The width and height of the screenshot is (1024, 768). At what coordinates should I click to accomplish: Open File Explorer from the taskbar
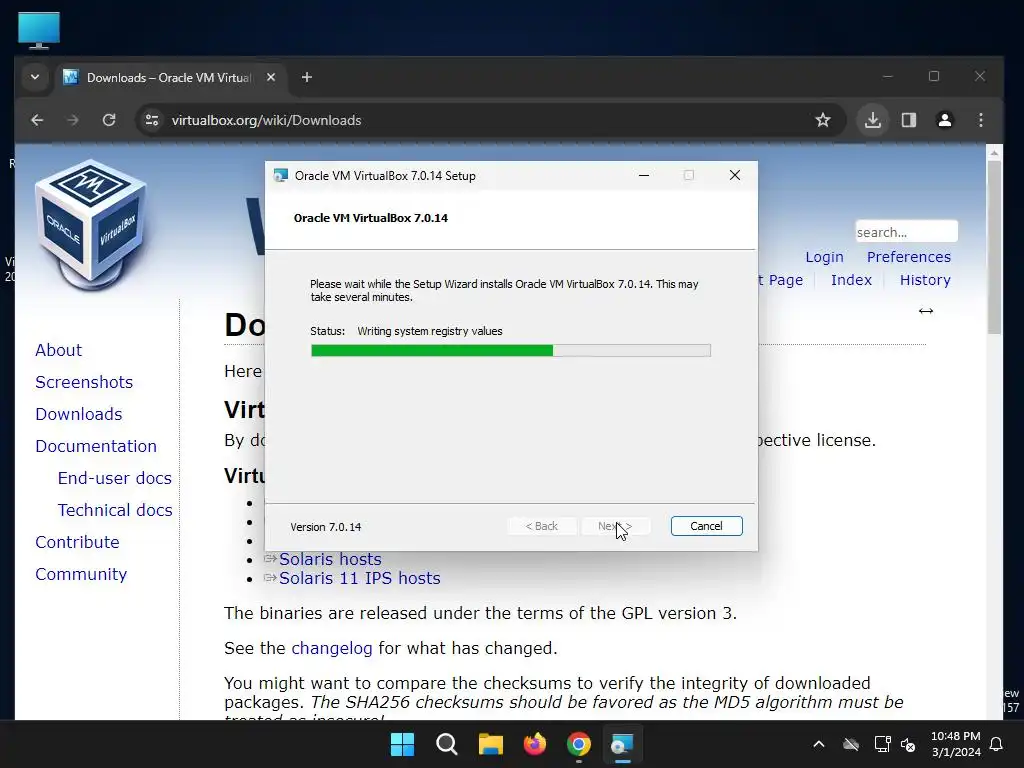490,744
